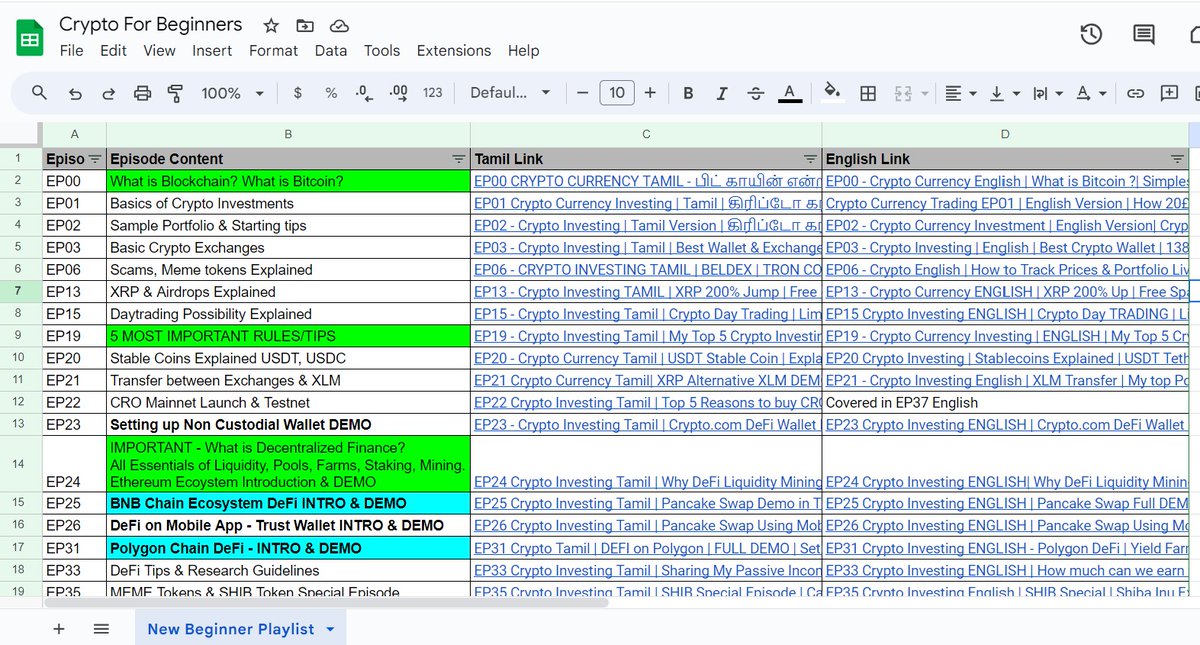Star the Crypto For Beginners document
This screenshot has width=1200, height=645.
271,26
